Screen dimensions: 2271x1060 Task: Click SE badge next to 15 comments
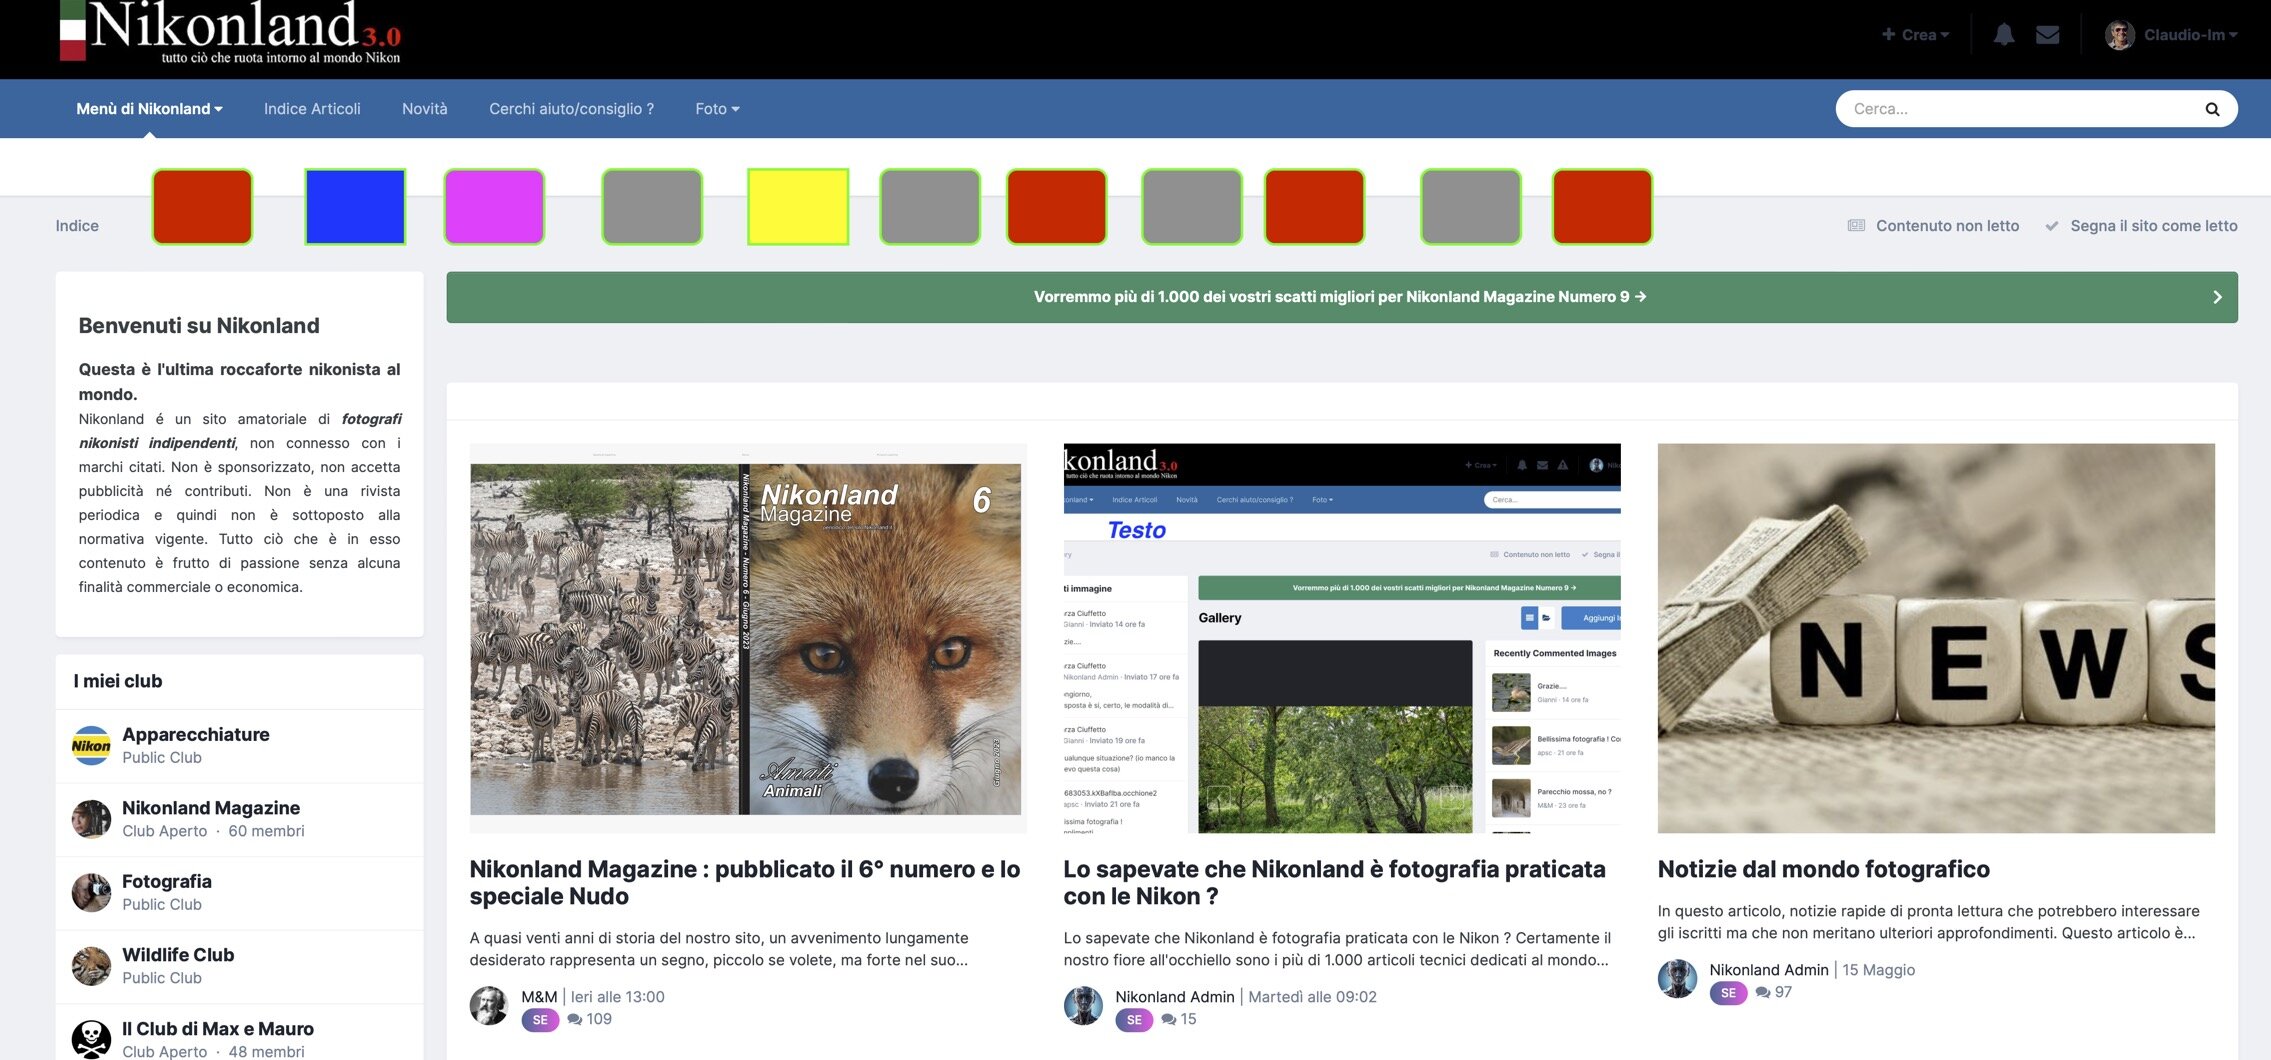pyautogui.click(x=1134, y=1020)
